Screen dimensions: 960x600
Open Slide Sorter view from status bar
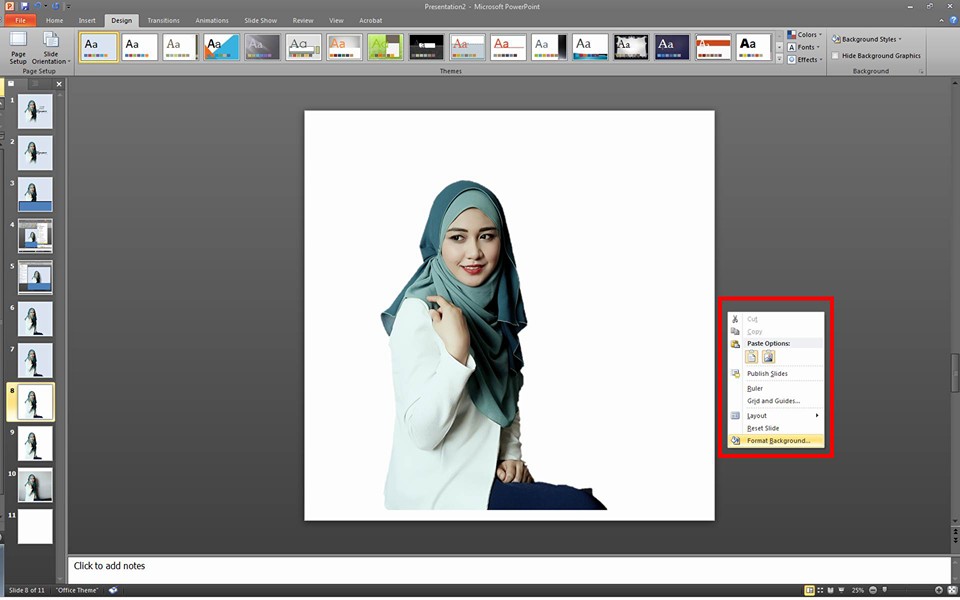(820, 590)
